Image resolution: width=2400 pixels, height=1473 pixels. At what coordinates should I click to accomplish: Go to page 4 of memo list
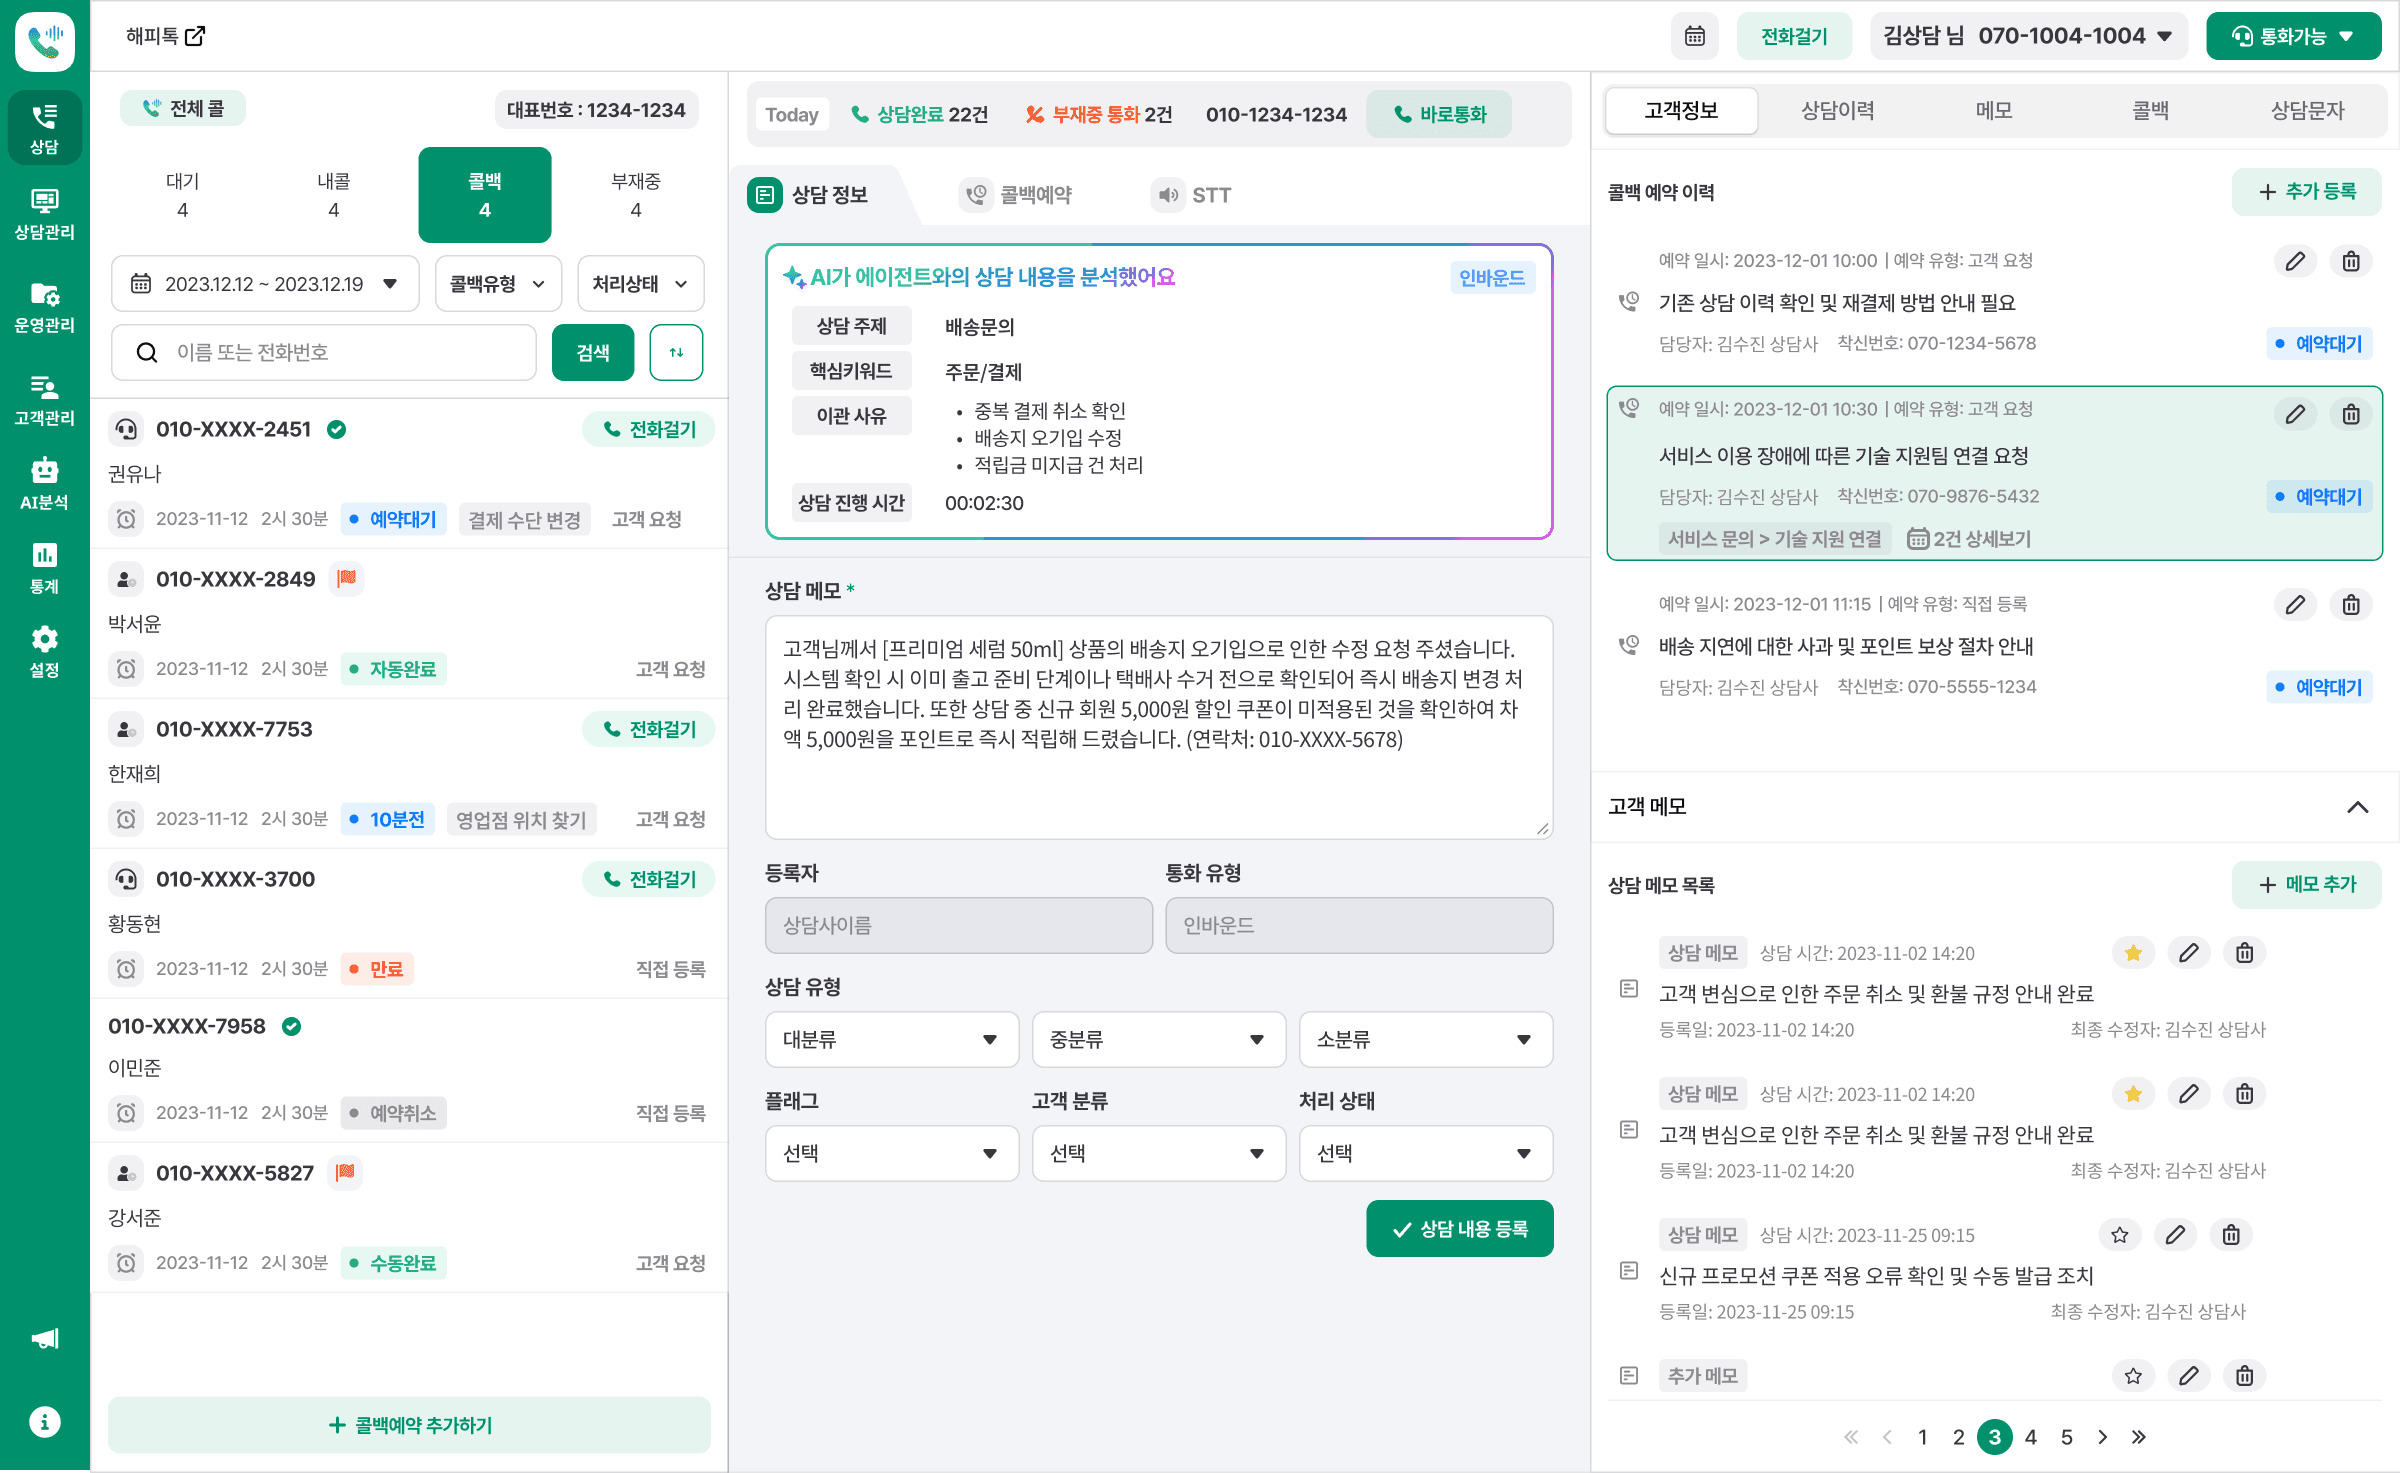coord(2030,1437)
